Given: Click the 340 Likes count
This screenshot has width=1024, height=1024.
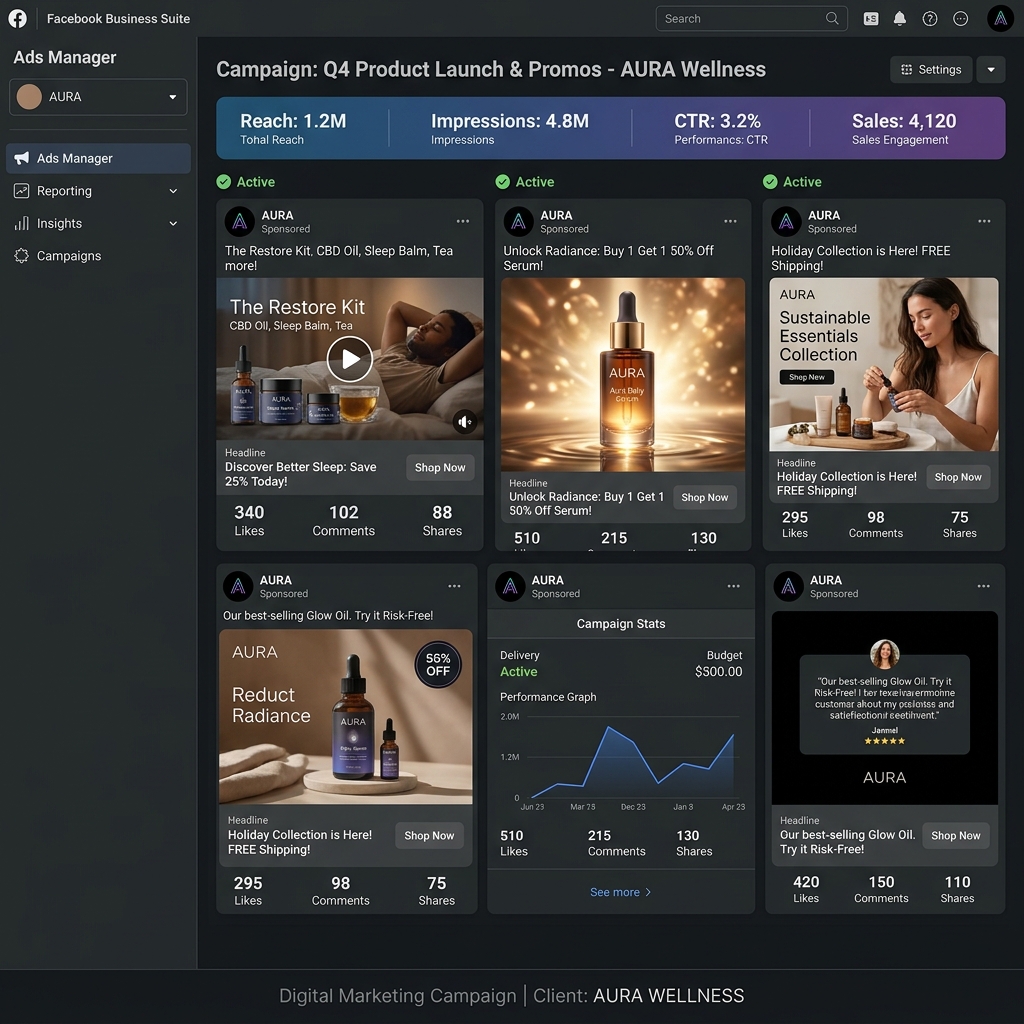Looking at the screenshot, I should [249, 520].
